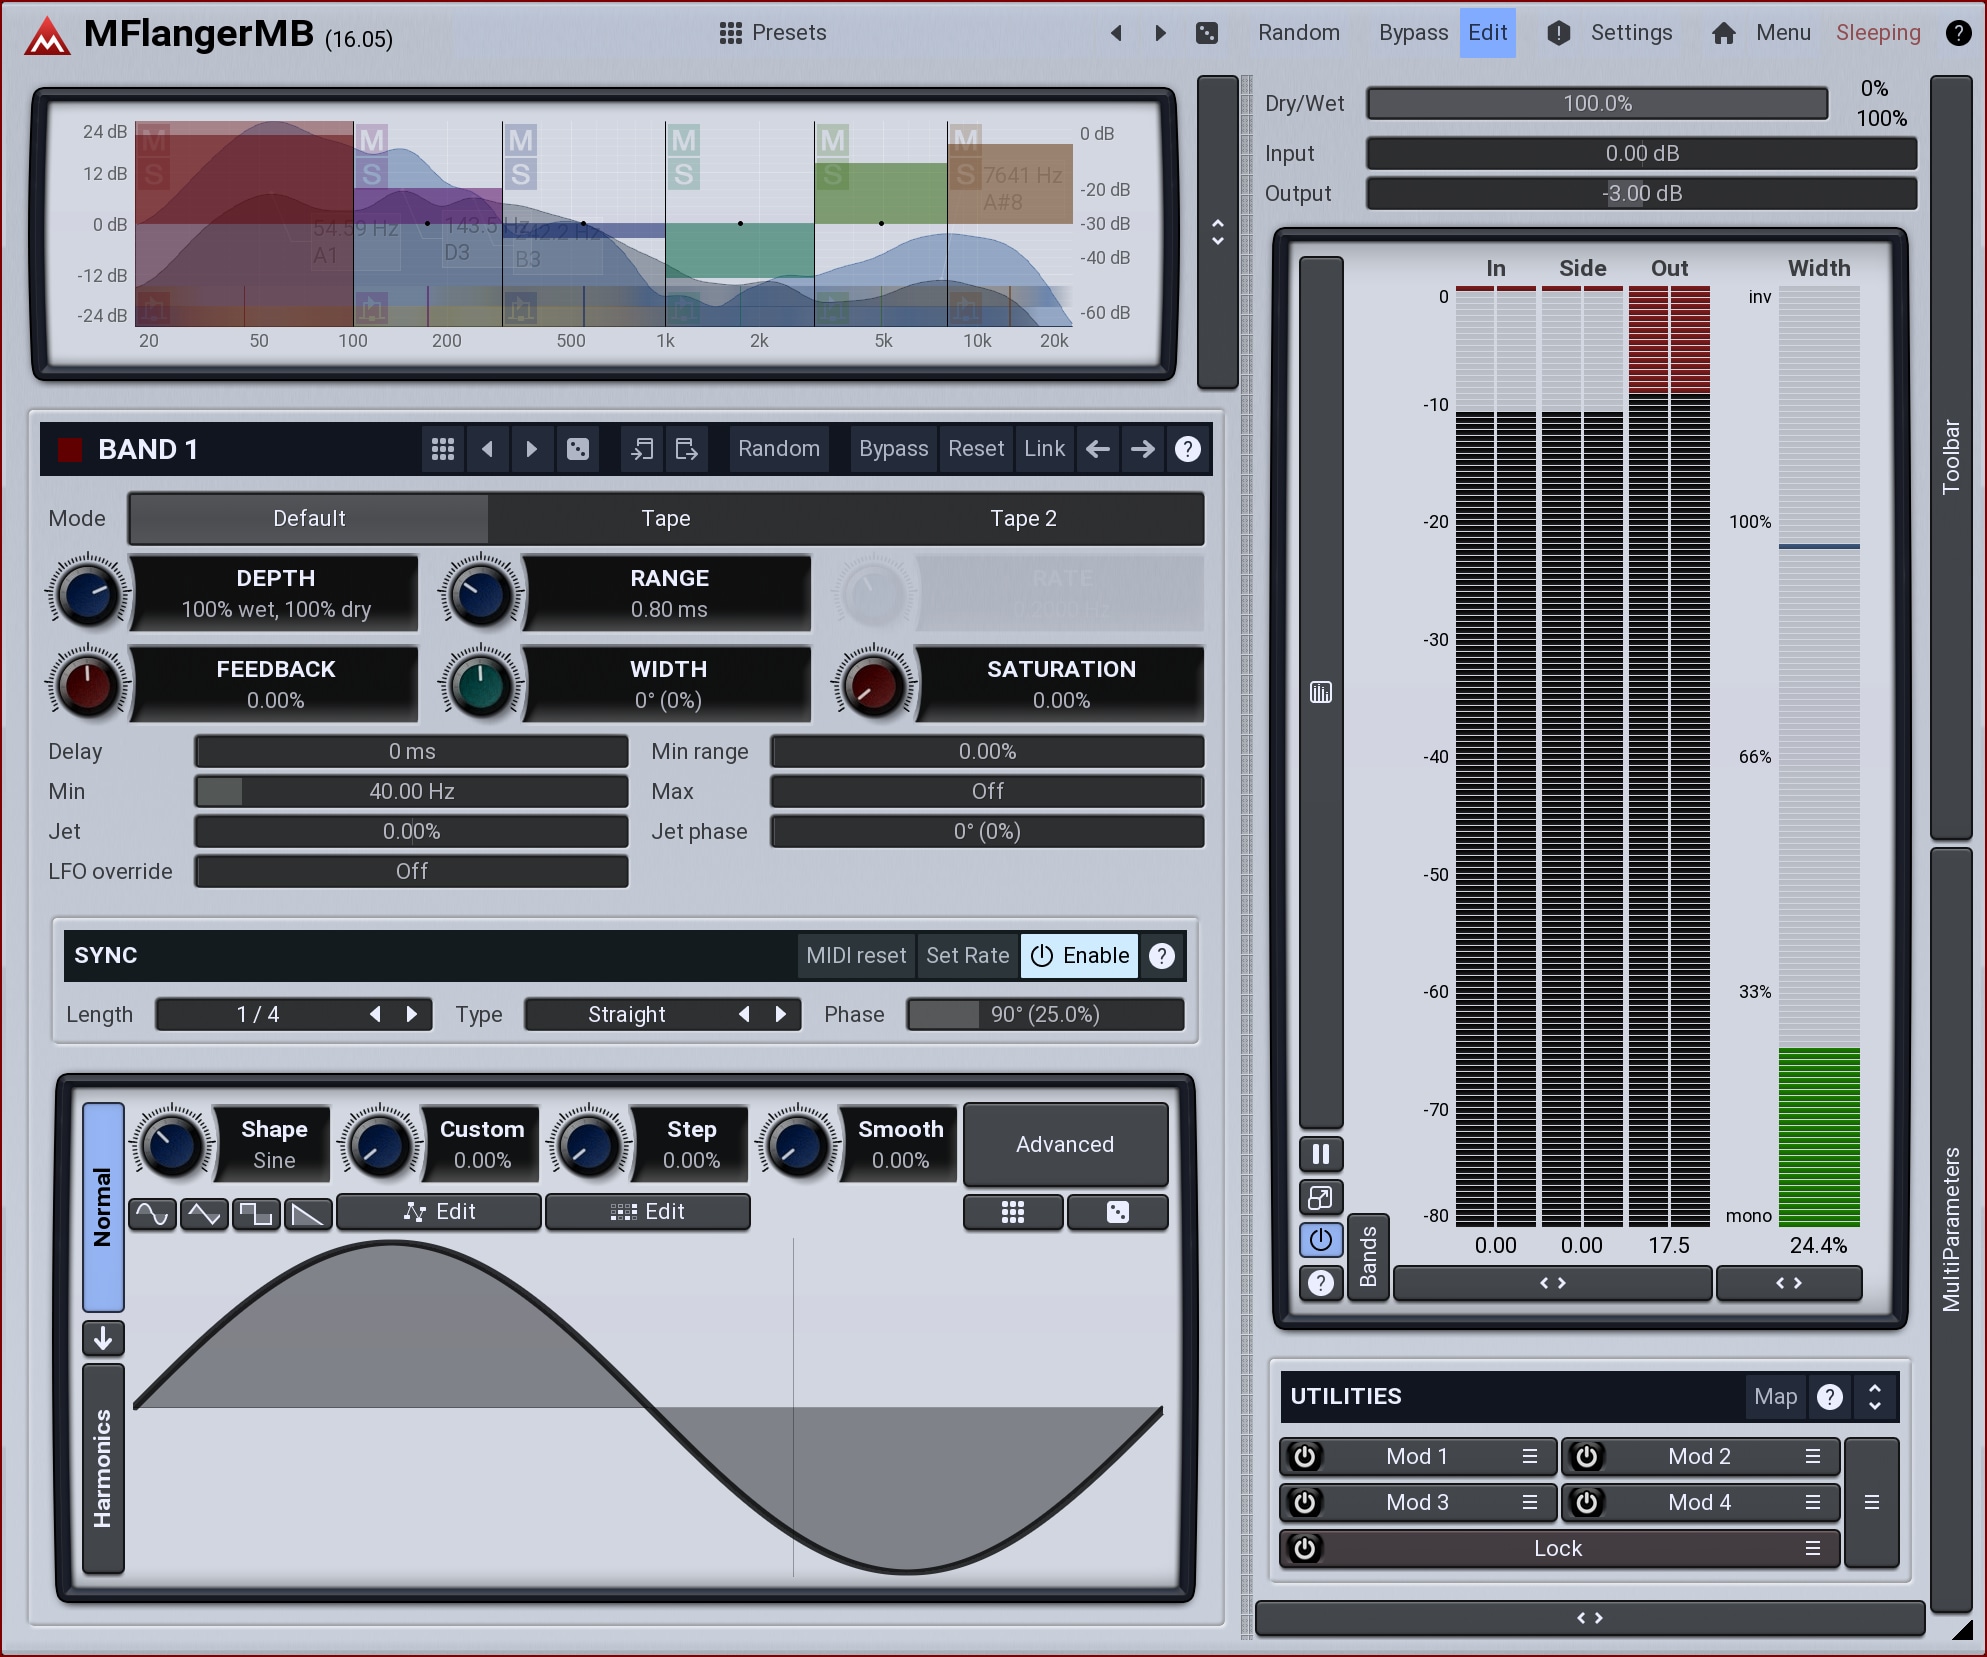Select next Band 1 preset arrow
The width and height of the screenshot is (1987, 1657).
pyautogui.click(x=532, y=449)
